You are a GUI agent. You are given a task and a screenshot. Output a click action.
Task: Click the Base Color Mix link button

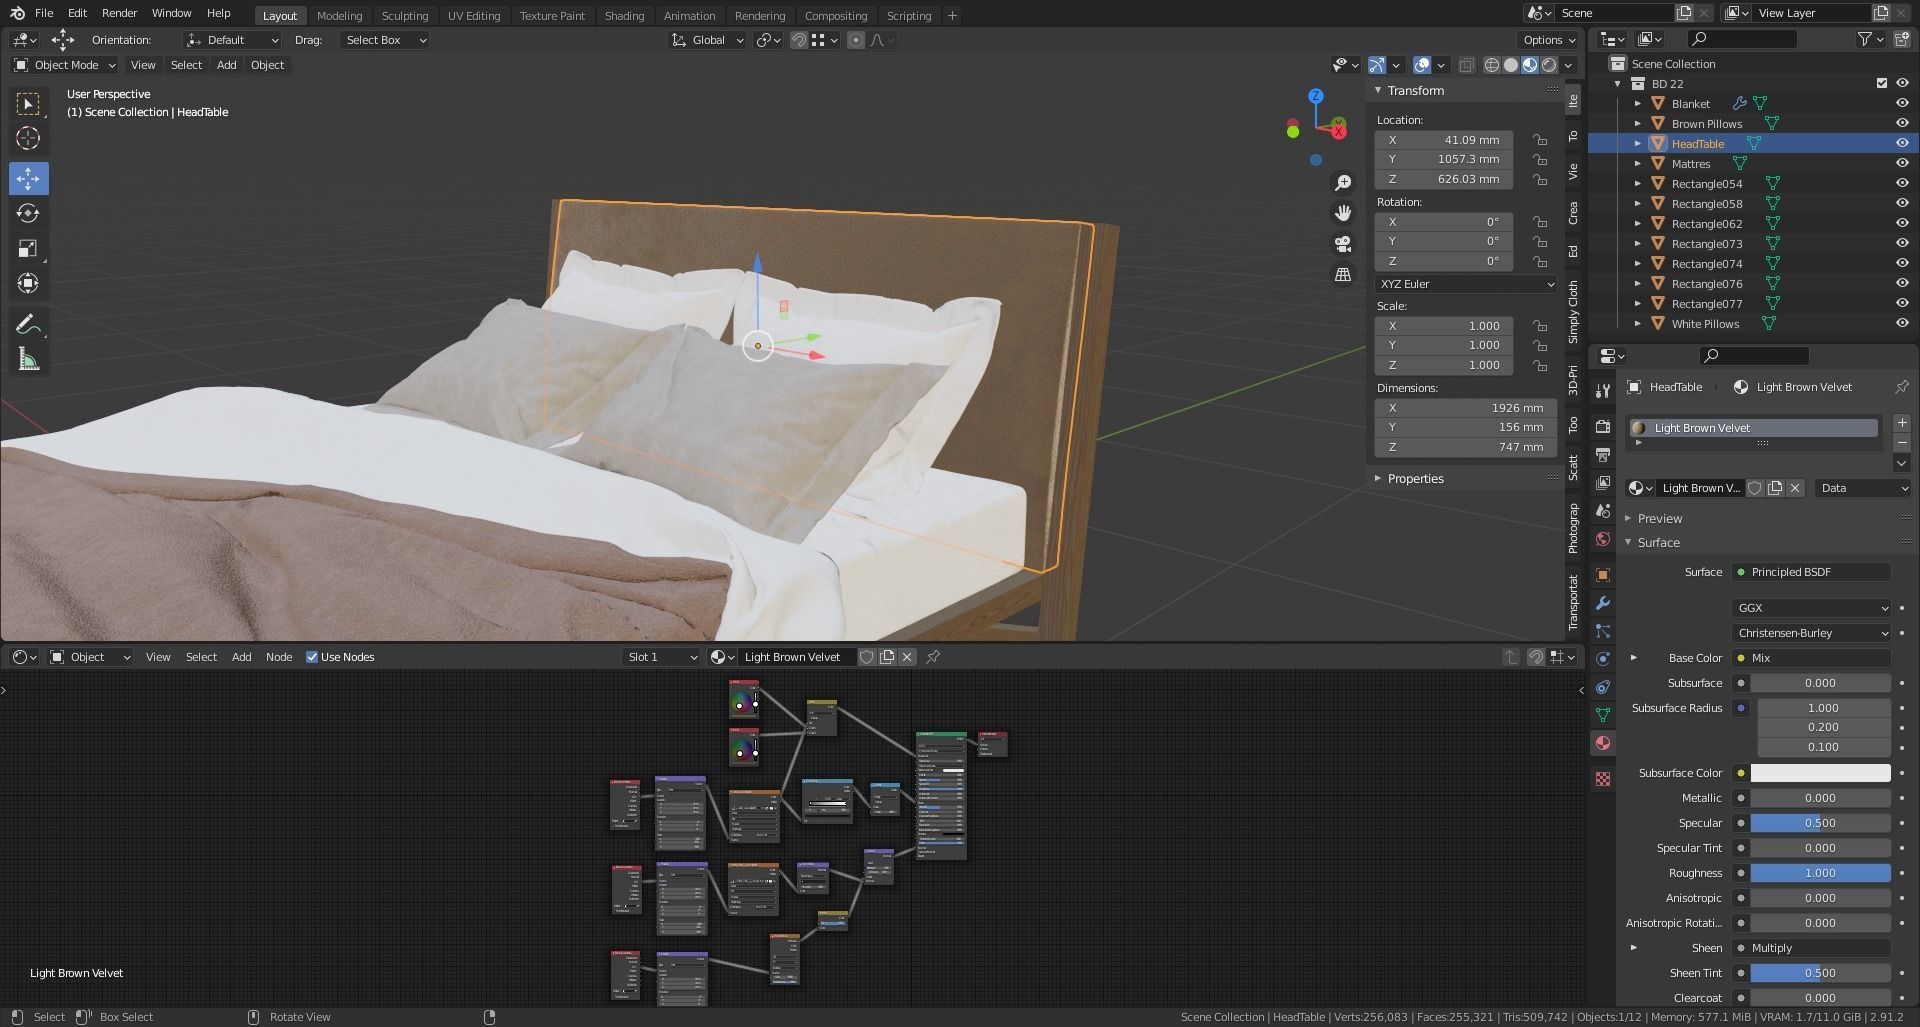[1811, 658]
